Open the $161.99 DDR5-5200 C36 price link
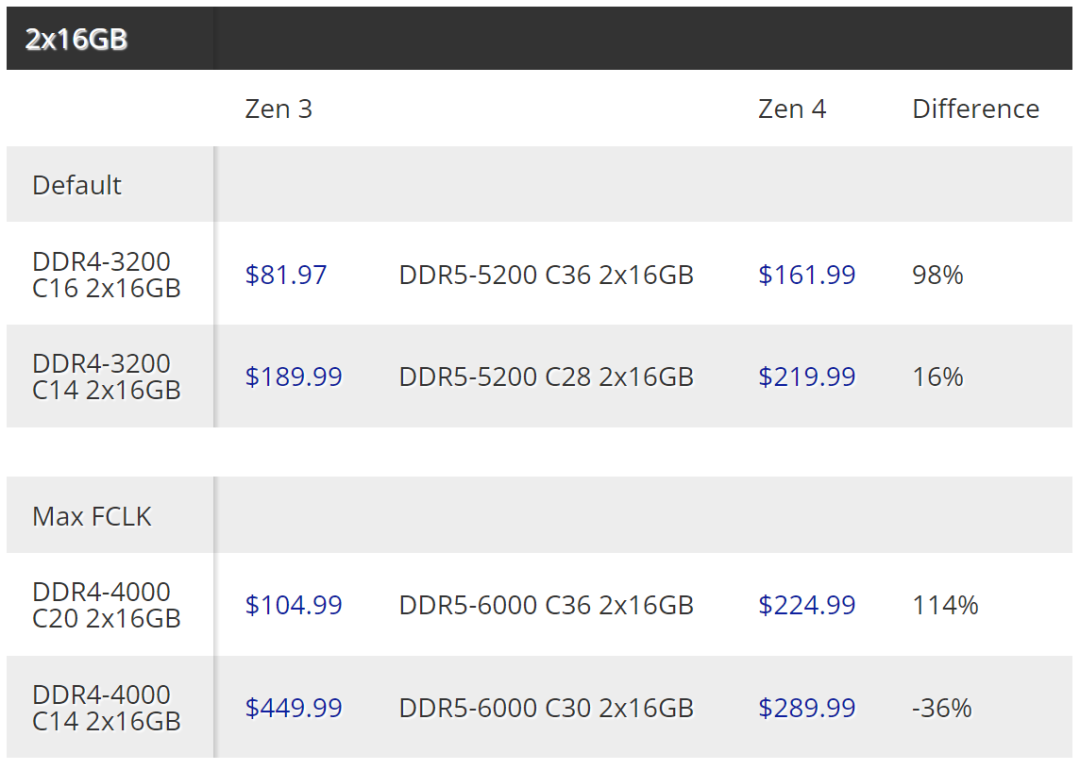Viewport: 1080px width, 770px height. [807, 275]
